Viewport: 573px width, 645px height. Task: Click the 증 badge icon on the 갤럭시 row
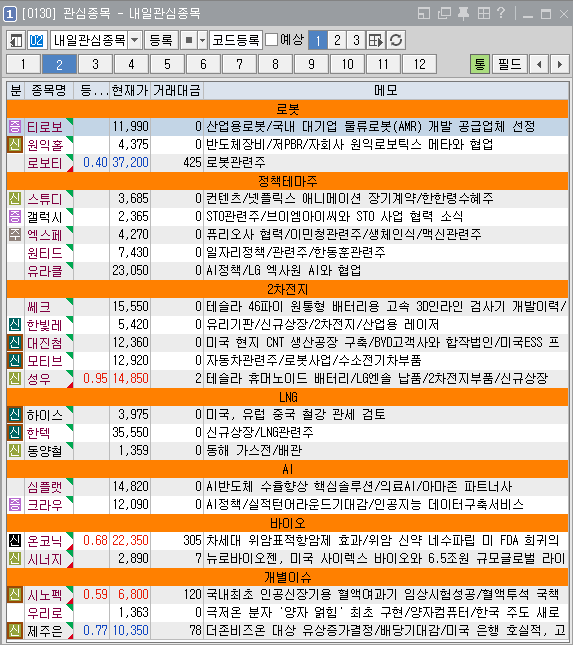[15, 217]
